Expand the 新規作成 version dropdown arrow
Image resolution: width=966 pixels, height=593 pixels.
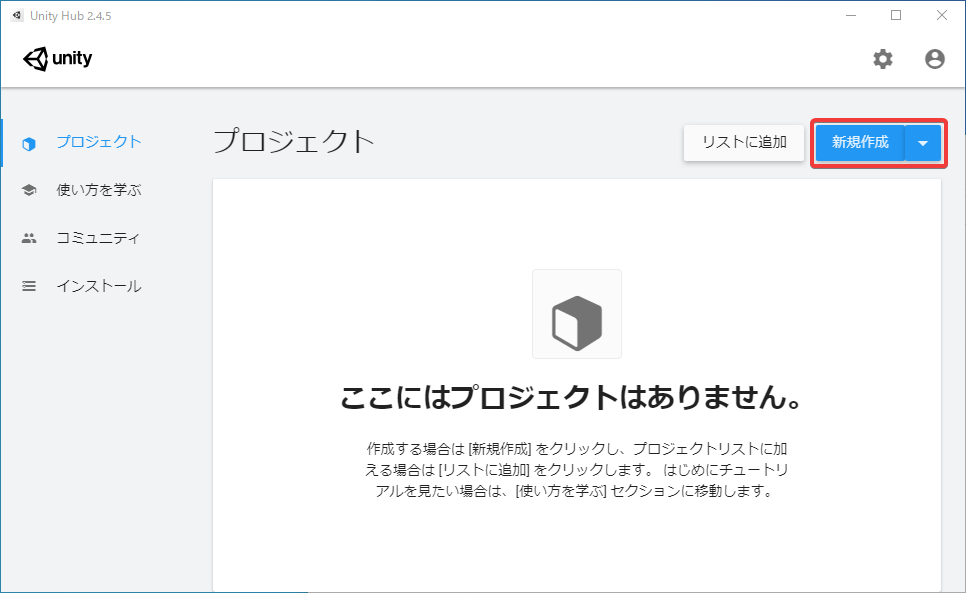922,143
